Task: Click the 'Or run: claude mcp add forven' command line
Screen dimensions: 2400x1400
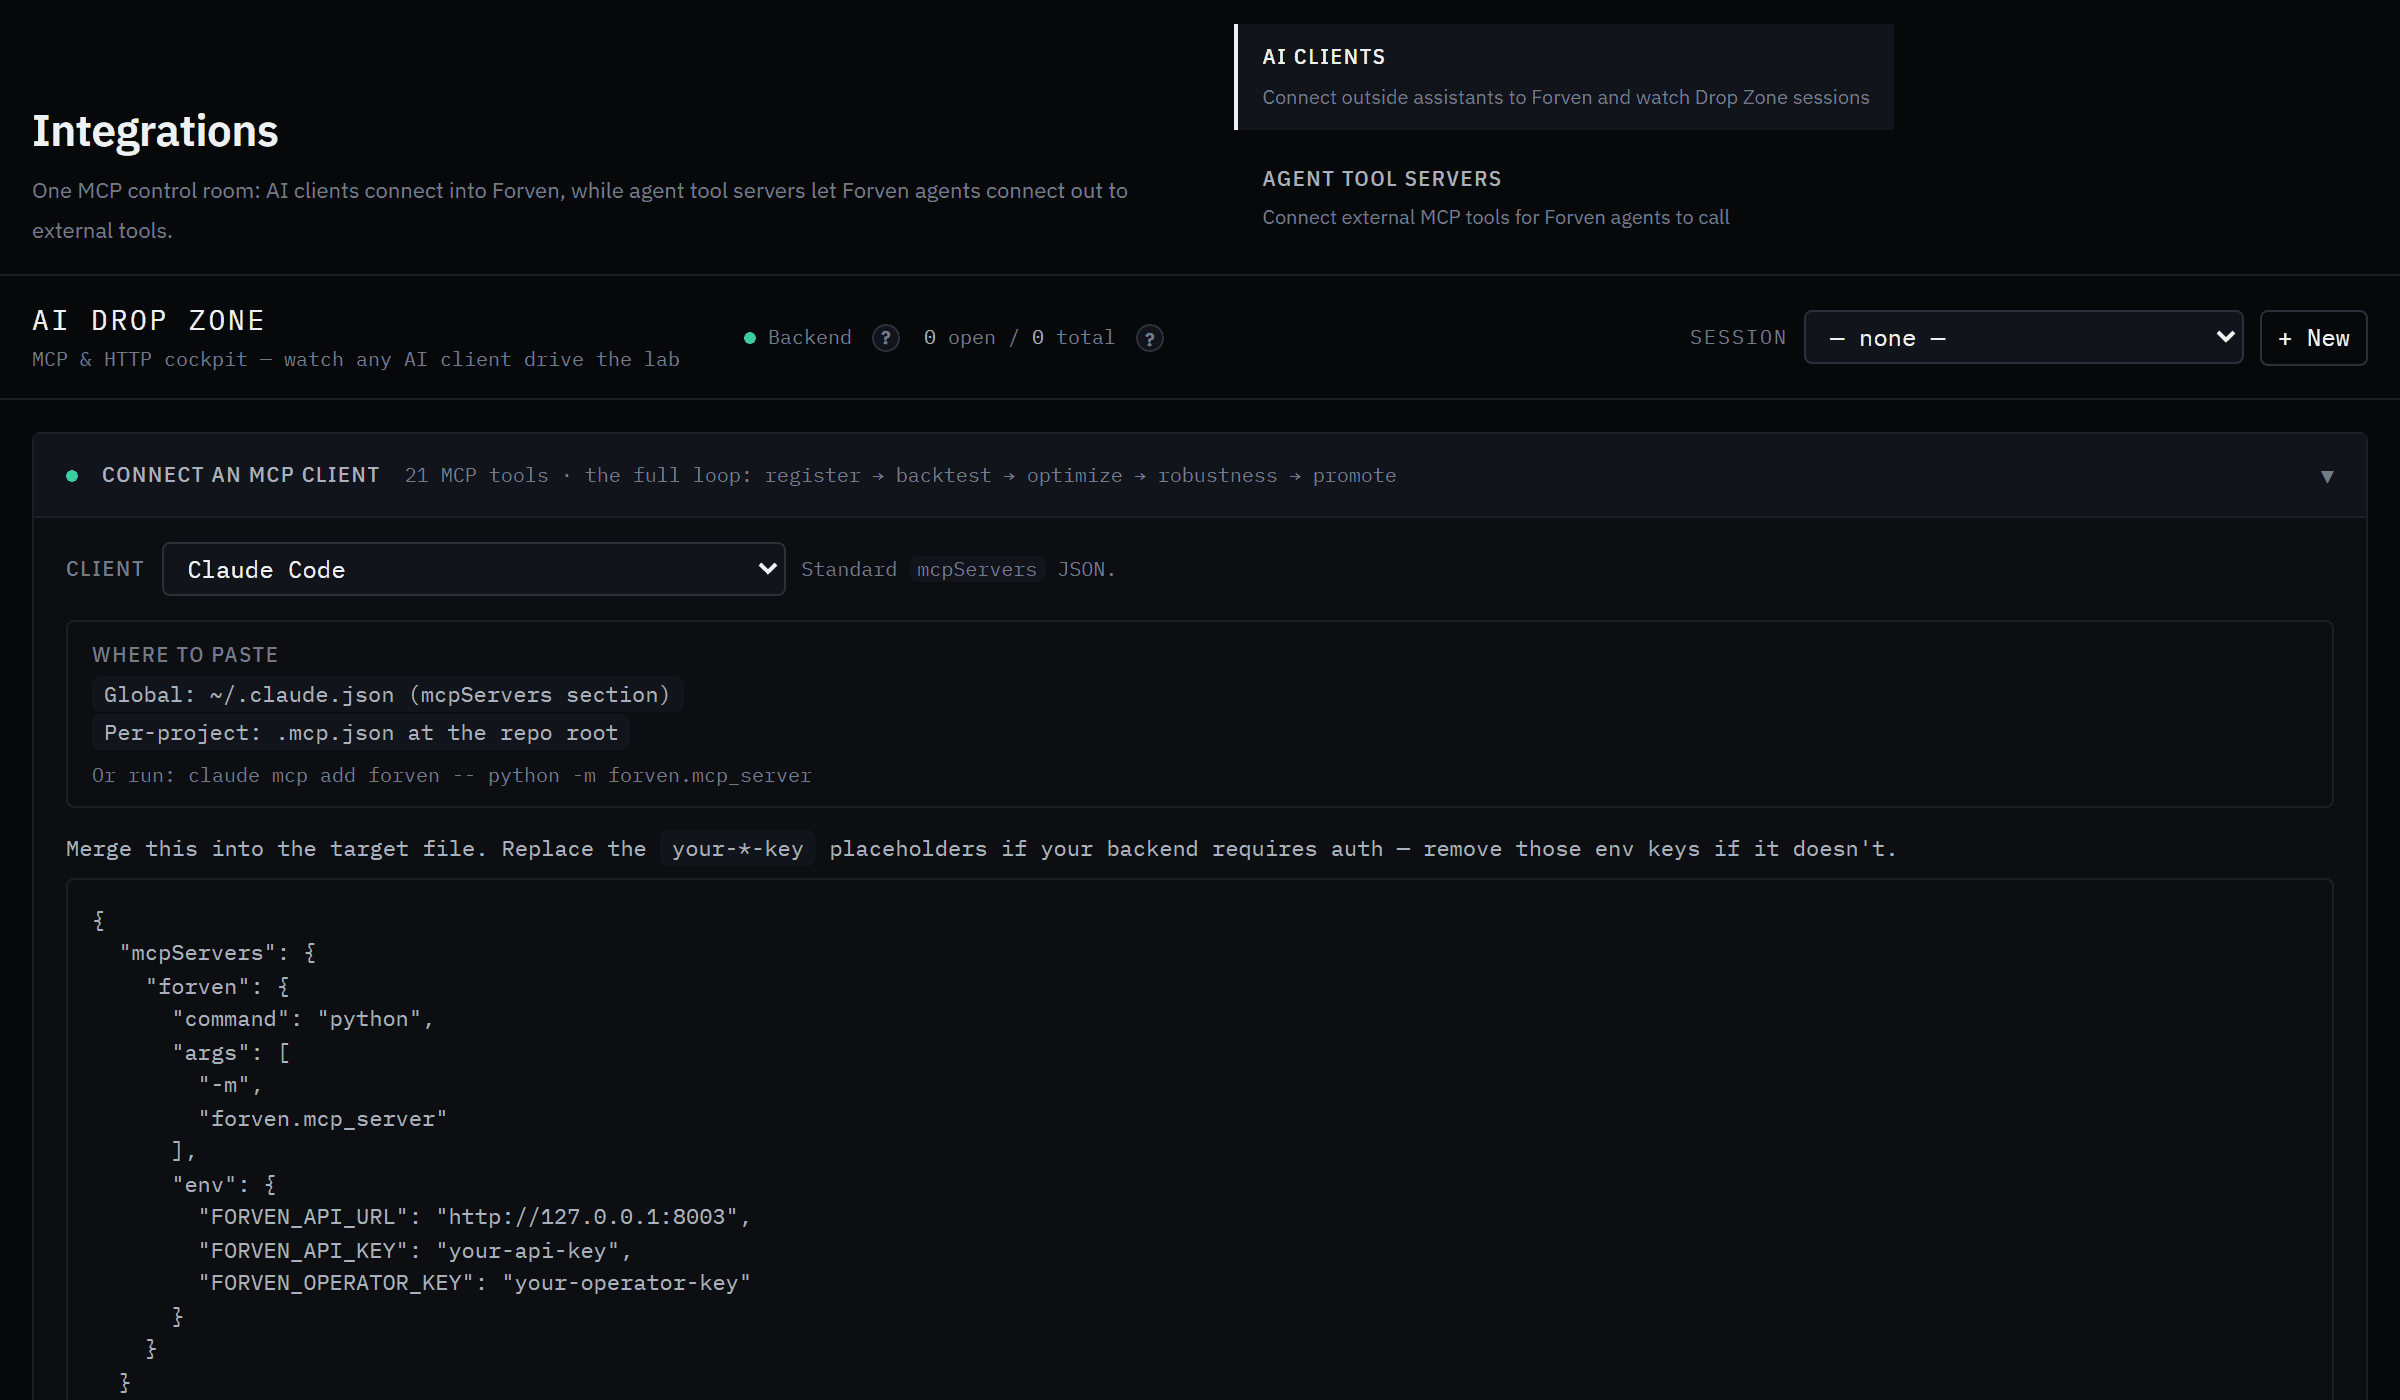Action: point(452,775)
